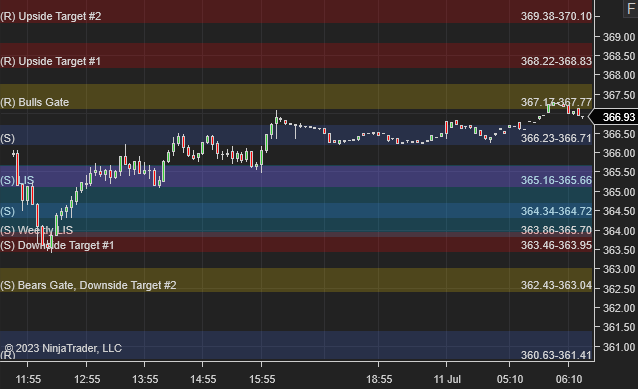This screenshot has height=389, width=638.
Task: Click the 362.50 price axis label
Action: (618, 289)
